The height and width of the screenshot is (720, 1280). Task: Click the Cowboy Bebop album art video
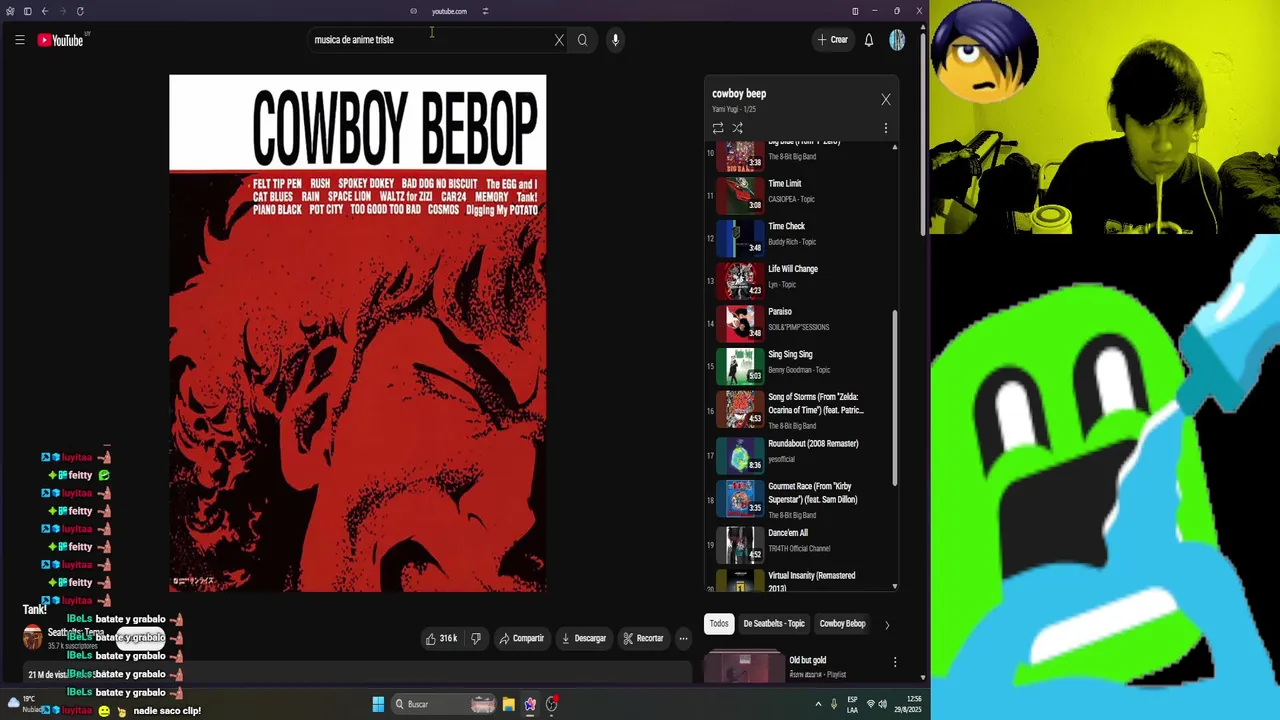click(x=358, y=333)
